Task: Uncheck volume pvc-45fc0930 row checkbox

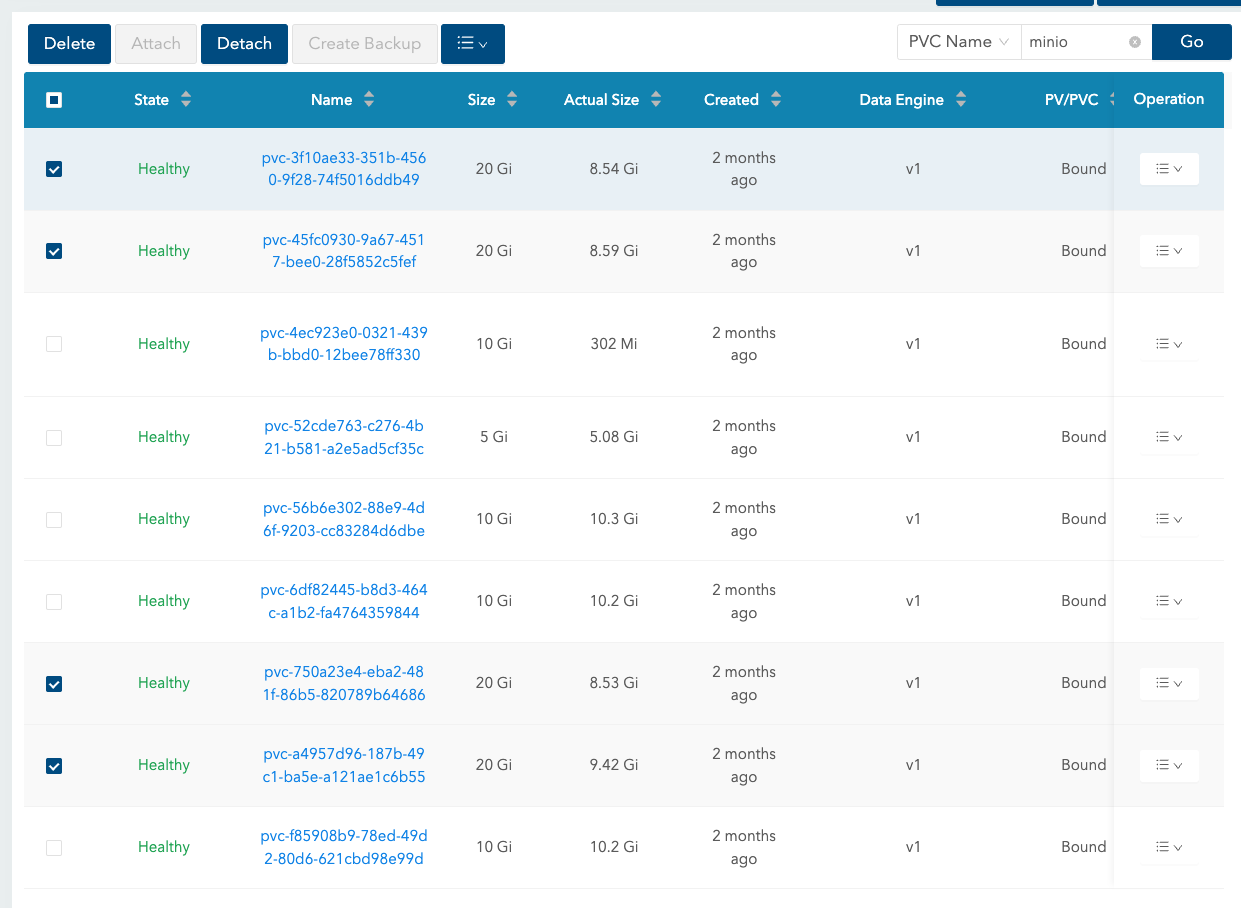Action: 54,251
